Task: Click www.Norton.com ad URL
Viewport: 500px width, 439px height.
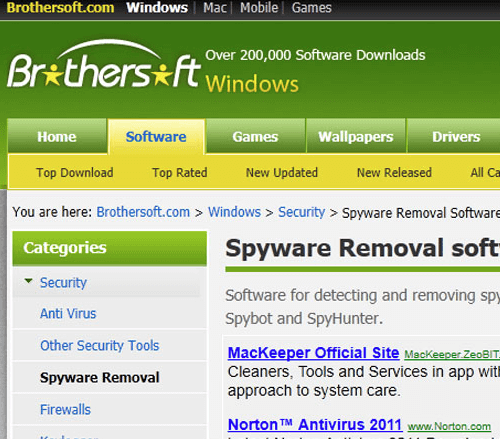Action: tap(449, 426)
